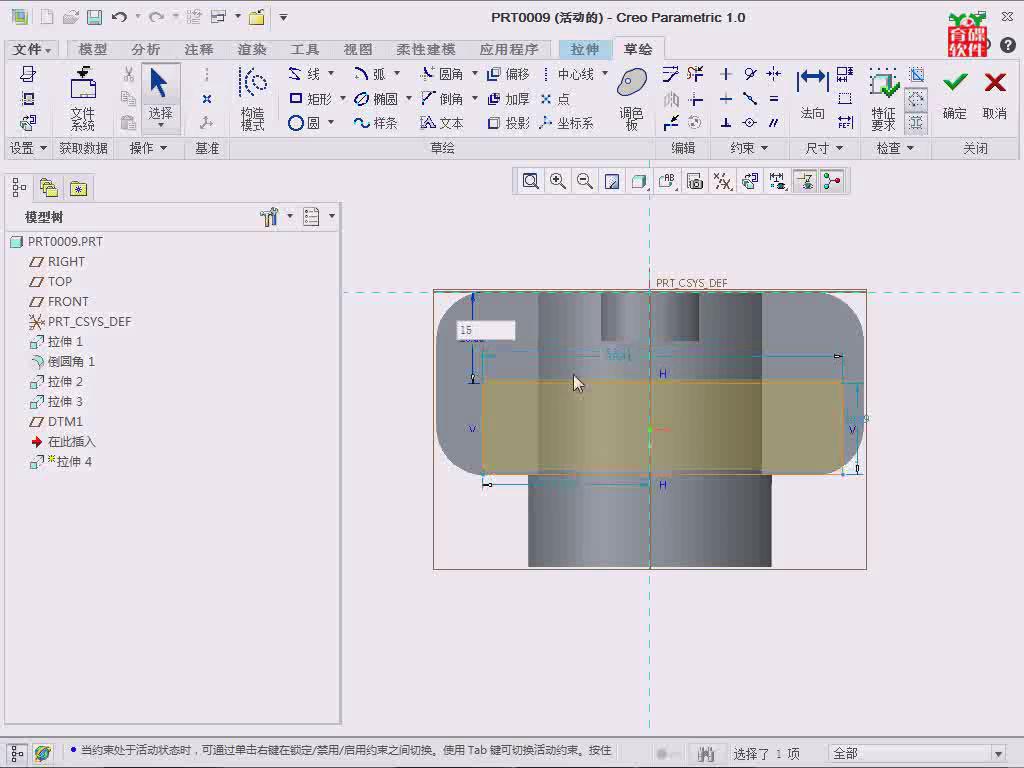This screenshot has width=1024, height=768.
Task: Toggle 构造模式 construction mode
Action: coord(252,99)
